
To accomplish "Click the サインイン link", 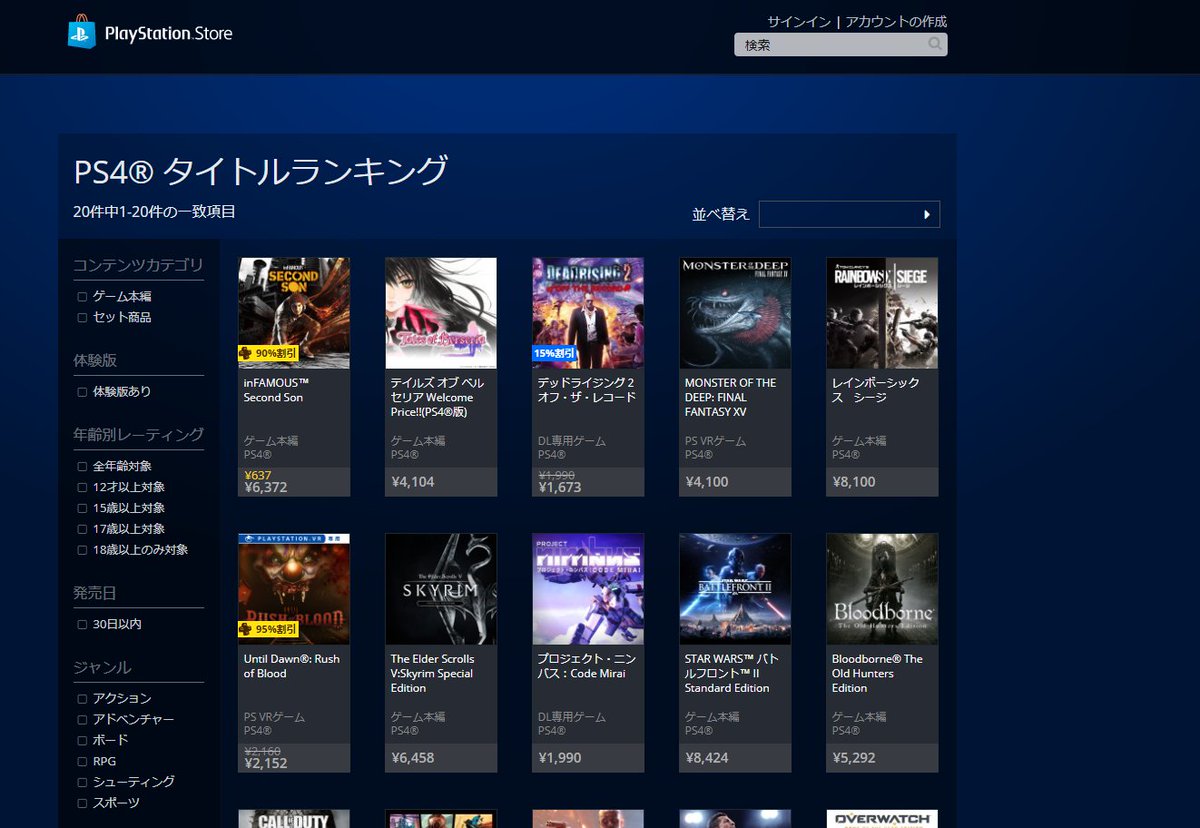I will 799,21.
